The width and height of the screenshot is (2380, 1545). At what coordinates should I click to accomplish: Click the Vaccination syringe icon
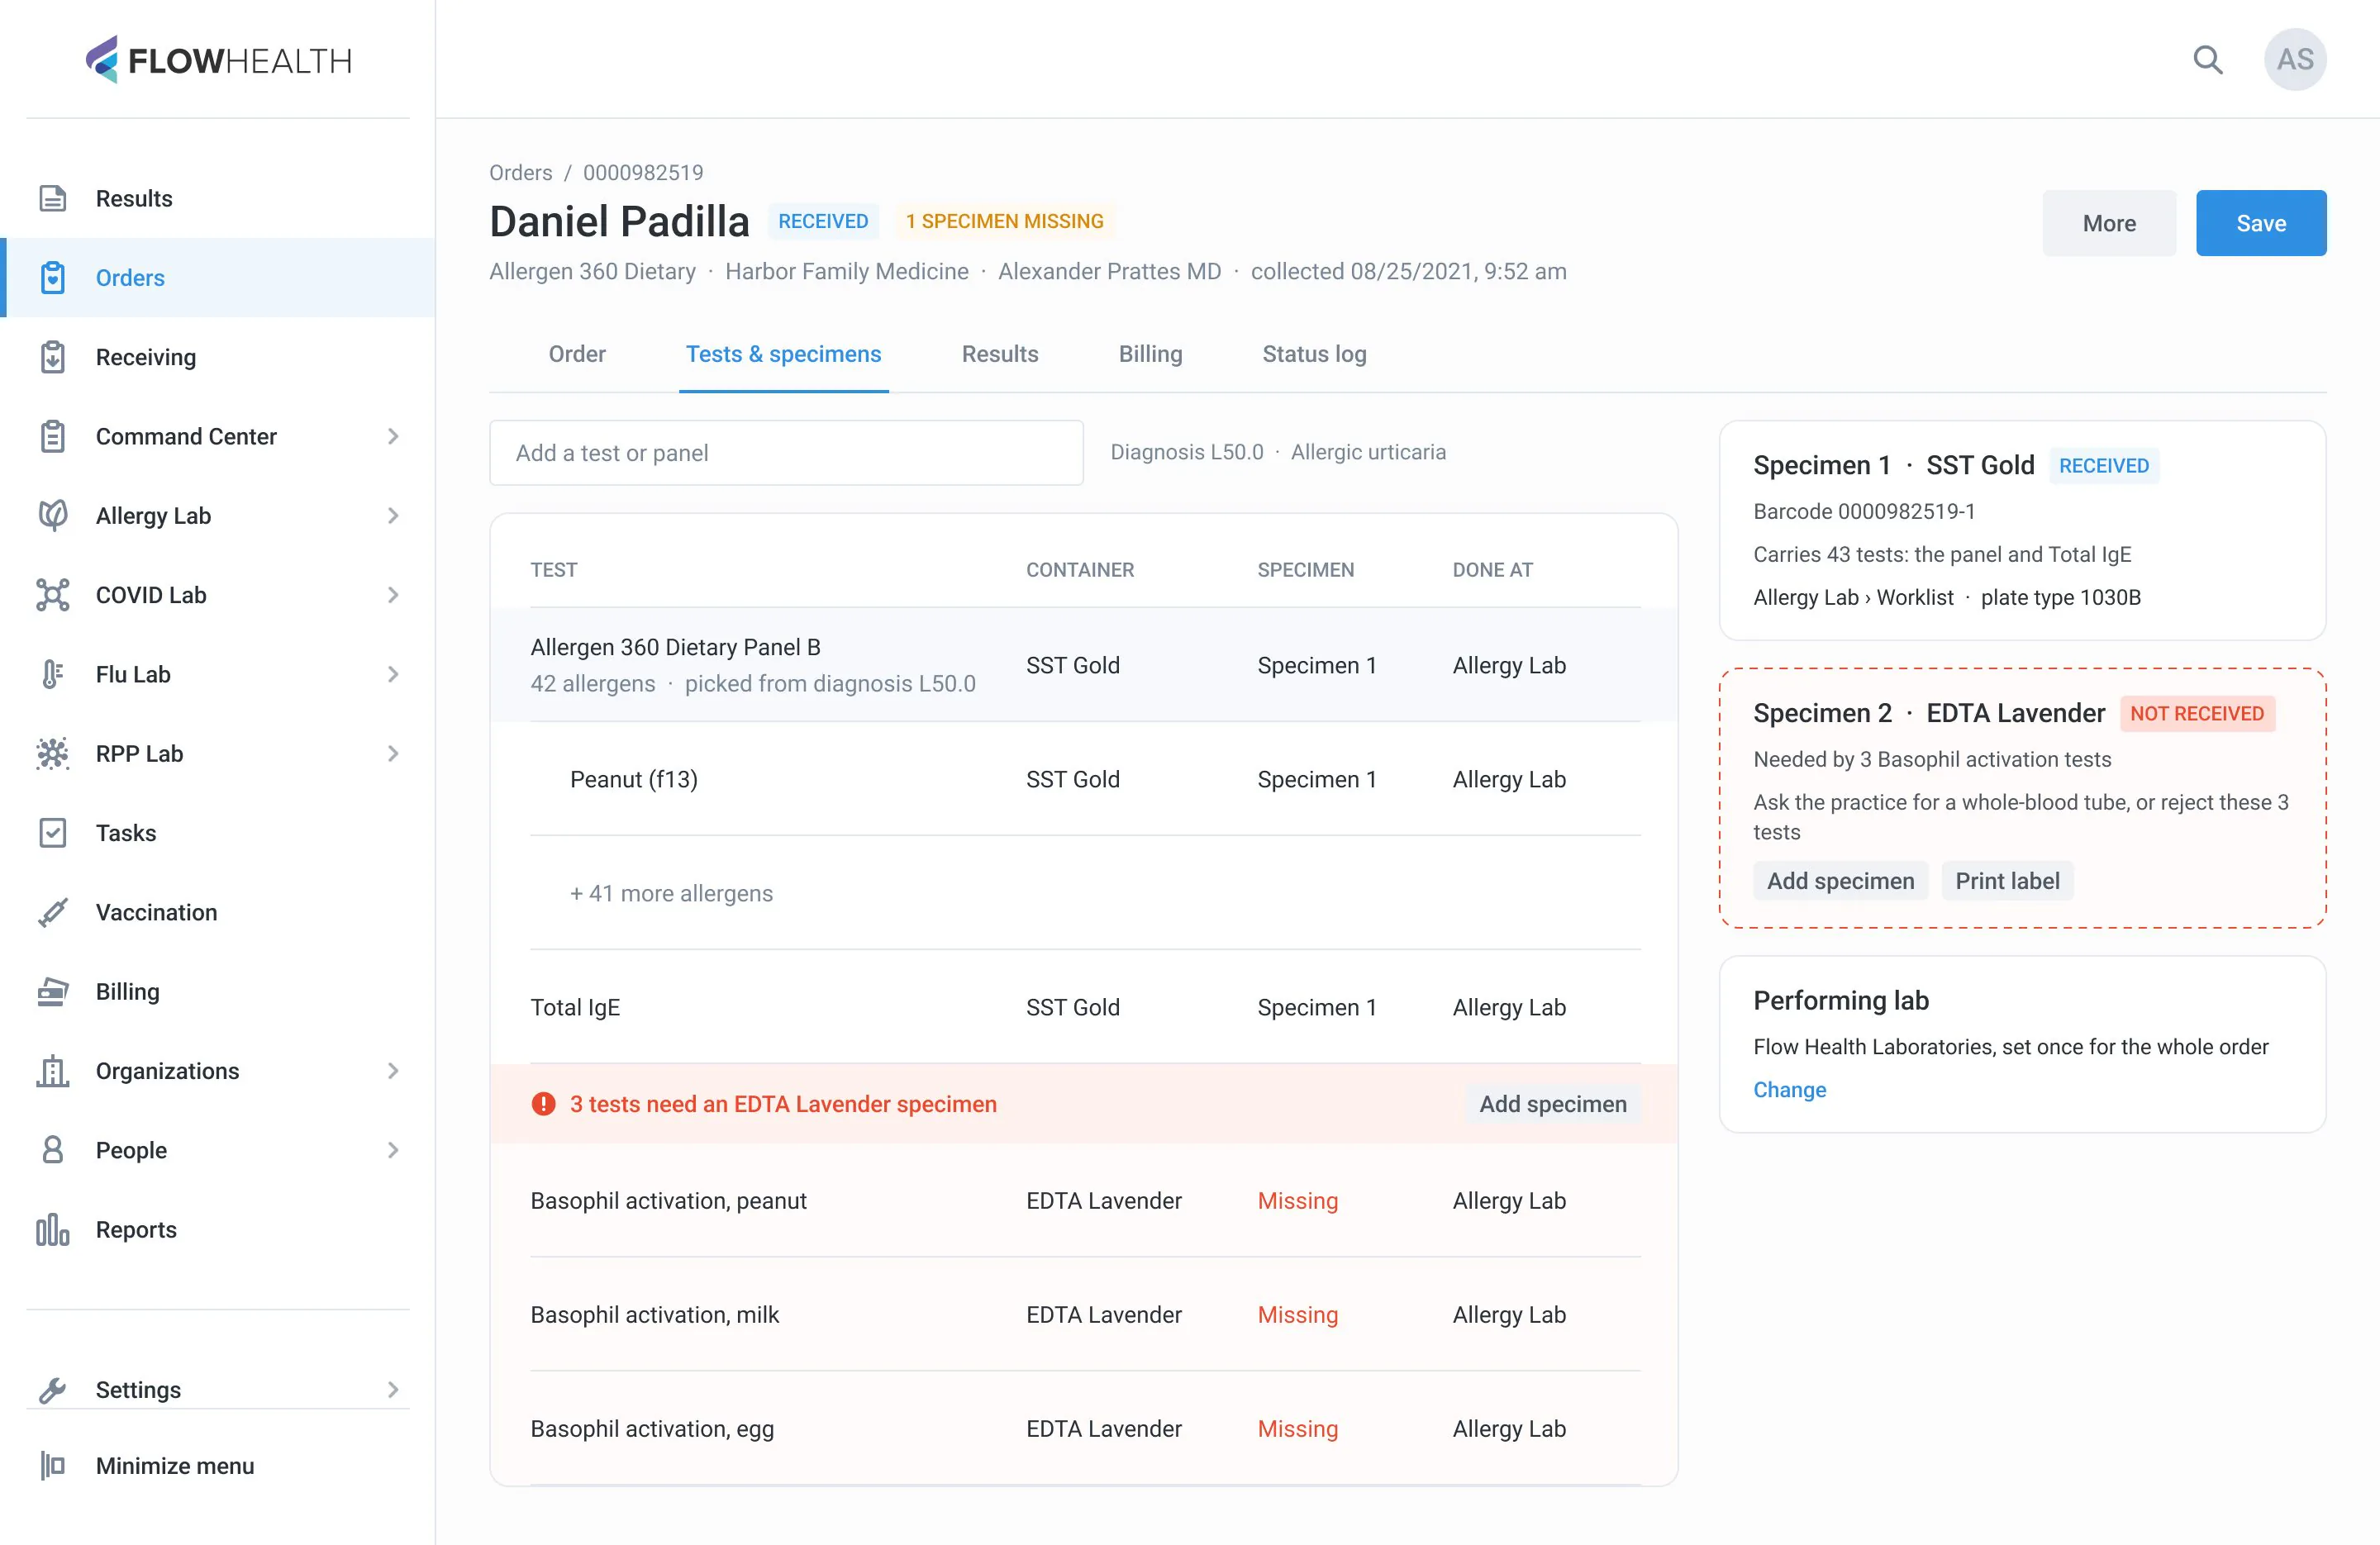point(52,912)
